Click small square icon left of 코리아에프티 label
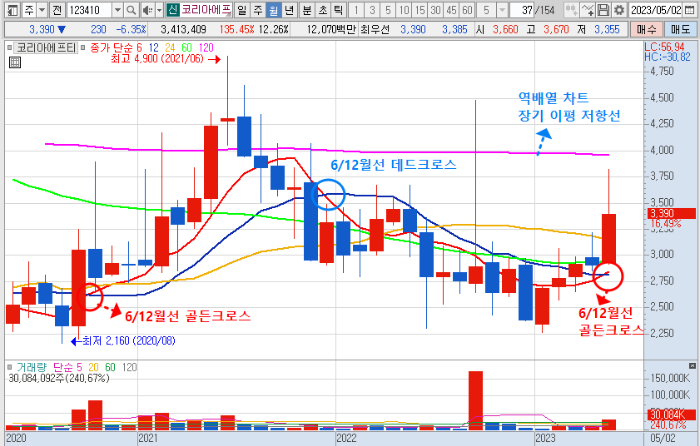The image size is (700, 446). pos(9,48)
